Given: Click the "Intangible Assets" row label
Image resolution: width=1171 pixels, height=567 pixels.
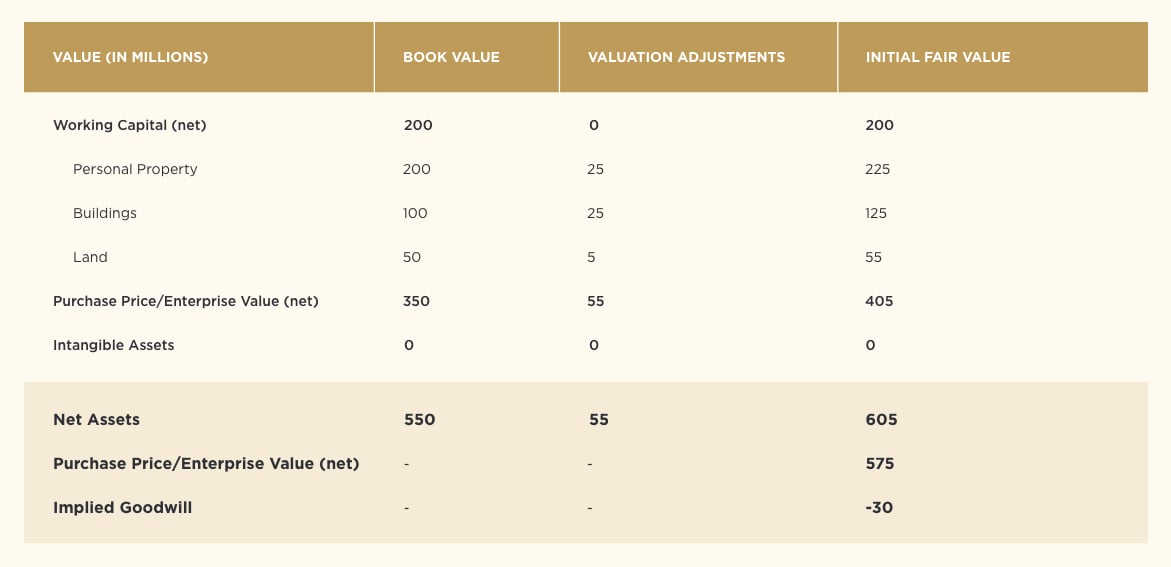Looking at the screenshot, I should point(114,346).
